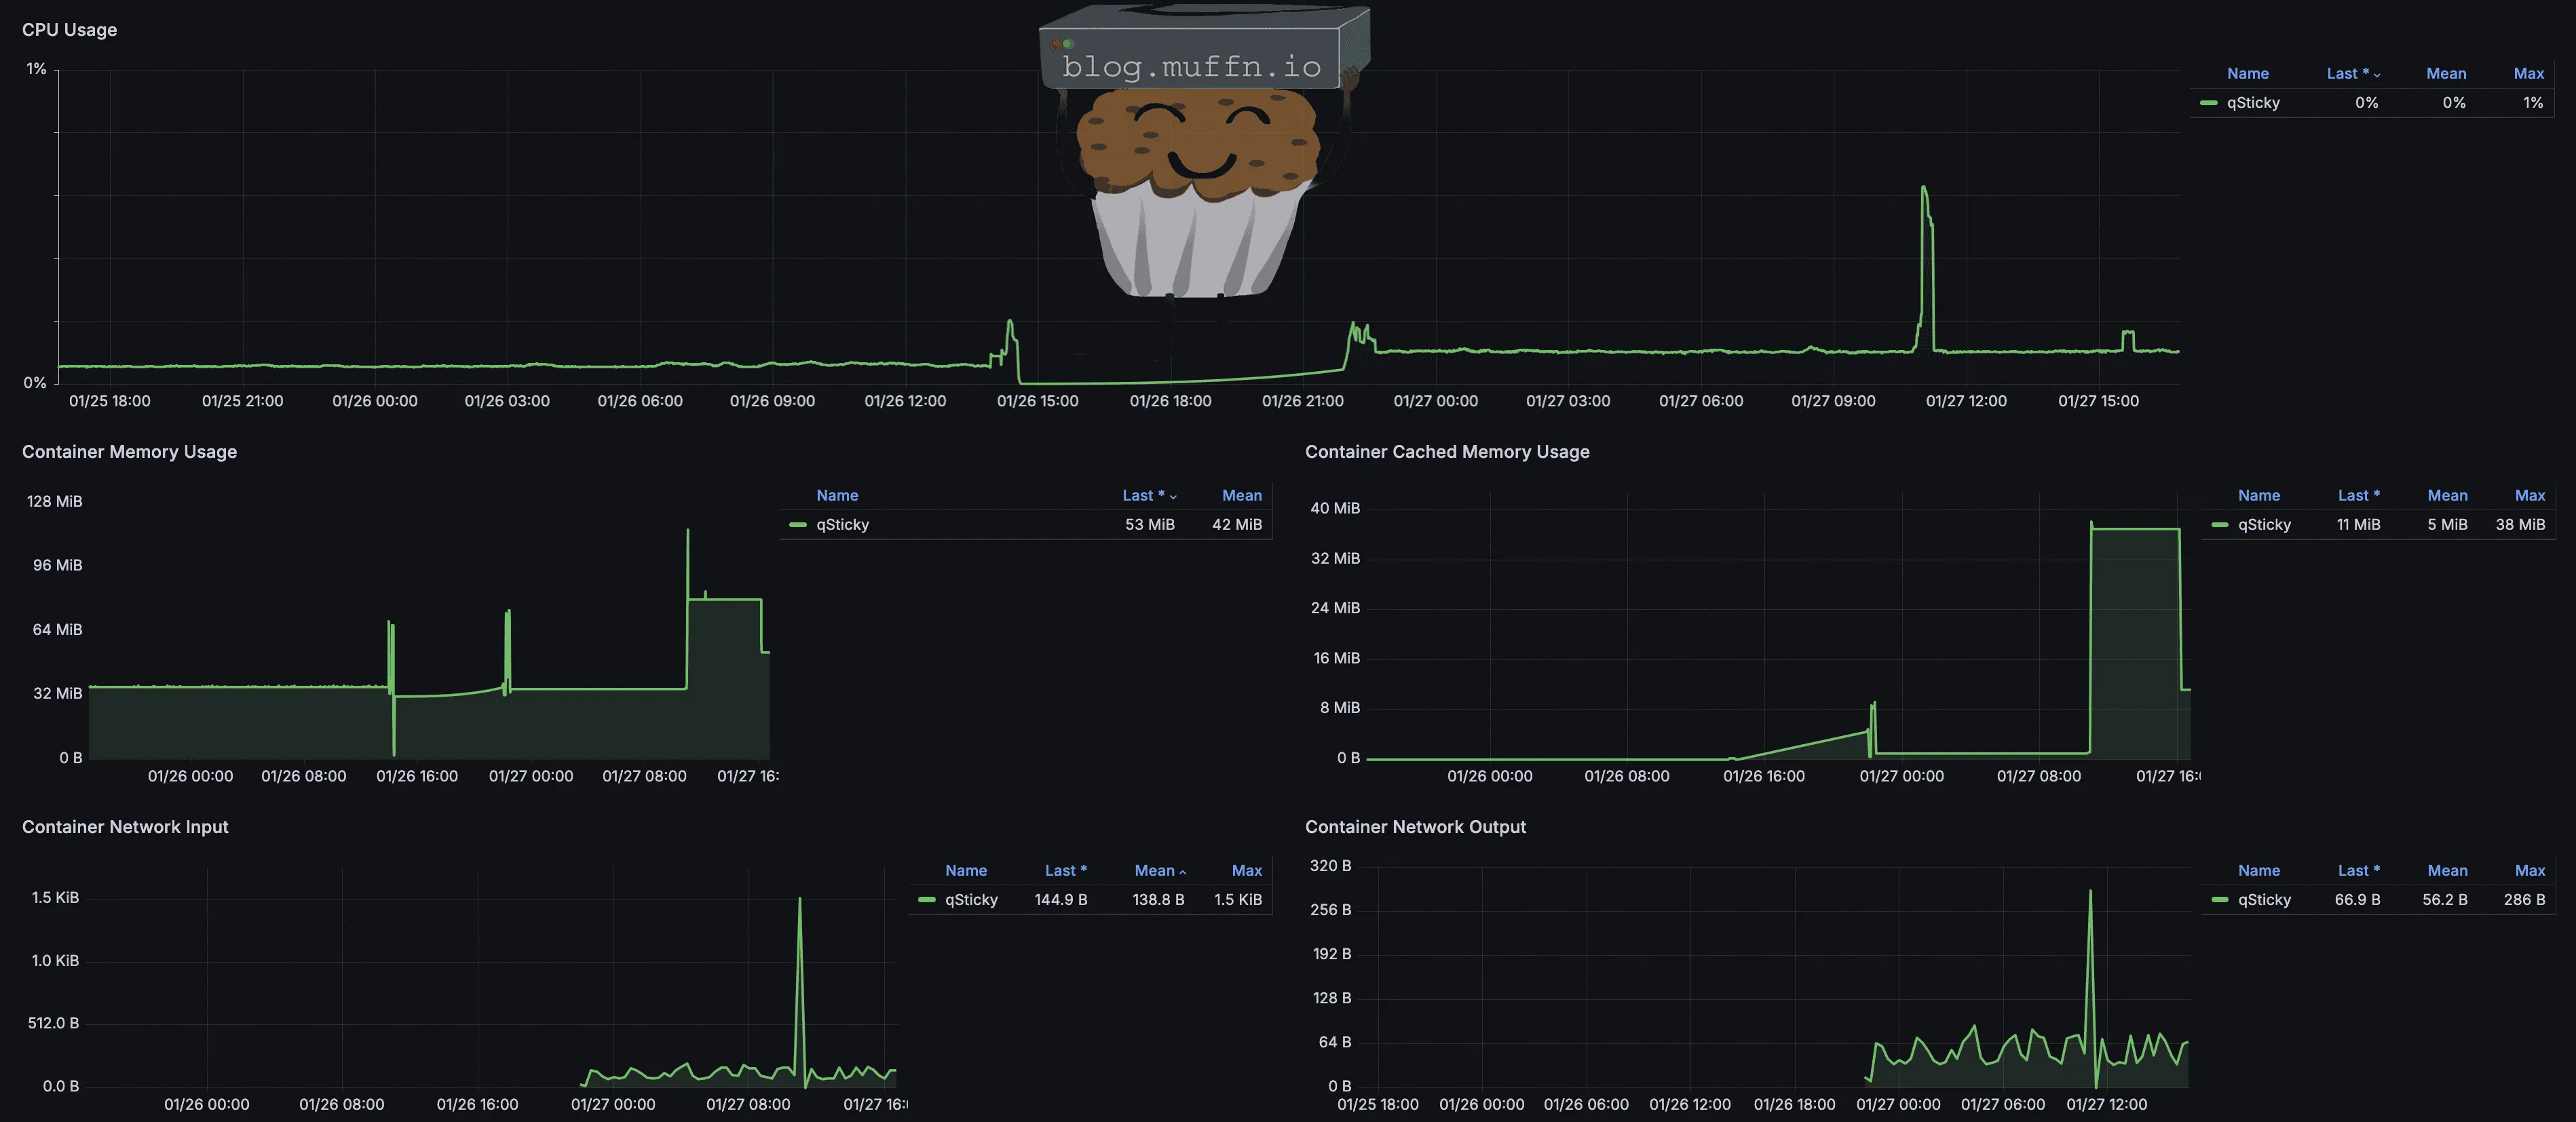Image resolution: width=2576 pixels, height=1122 pixels.
Task: Sort Cached Memory legend by Mean column
Action: [x=2447, y=496]
